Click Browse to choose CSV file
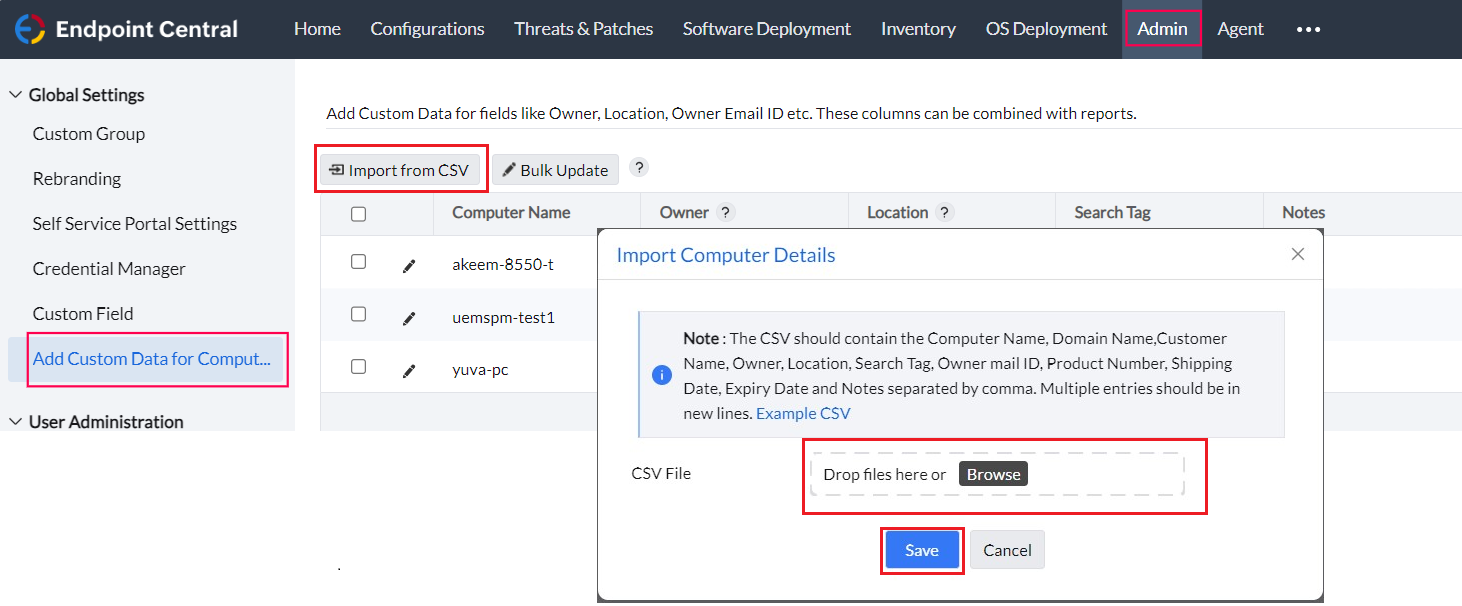 [x=993, y=474]
